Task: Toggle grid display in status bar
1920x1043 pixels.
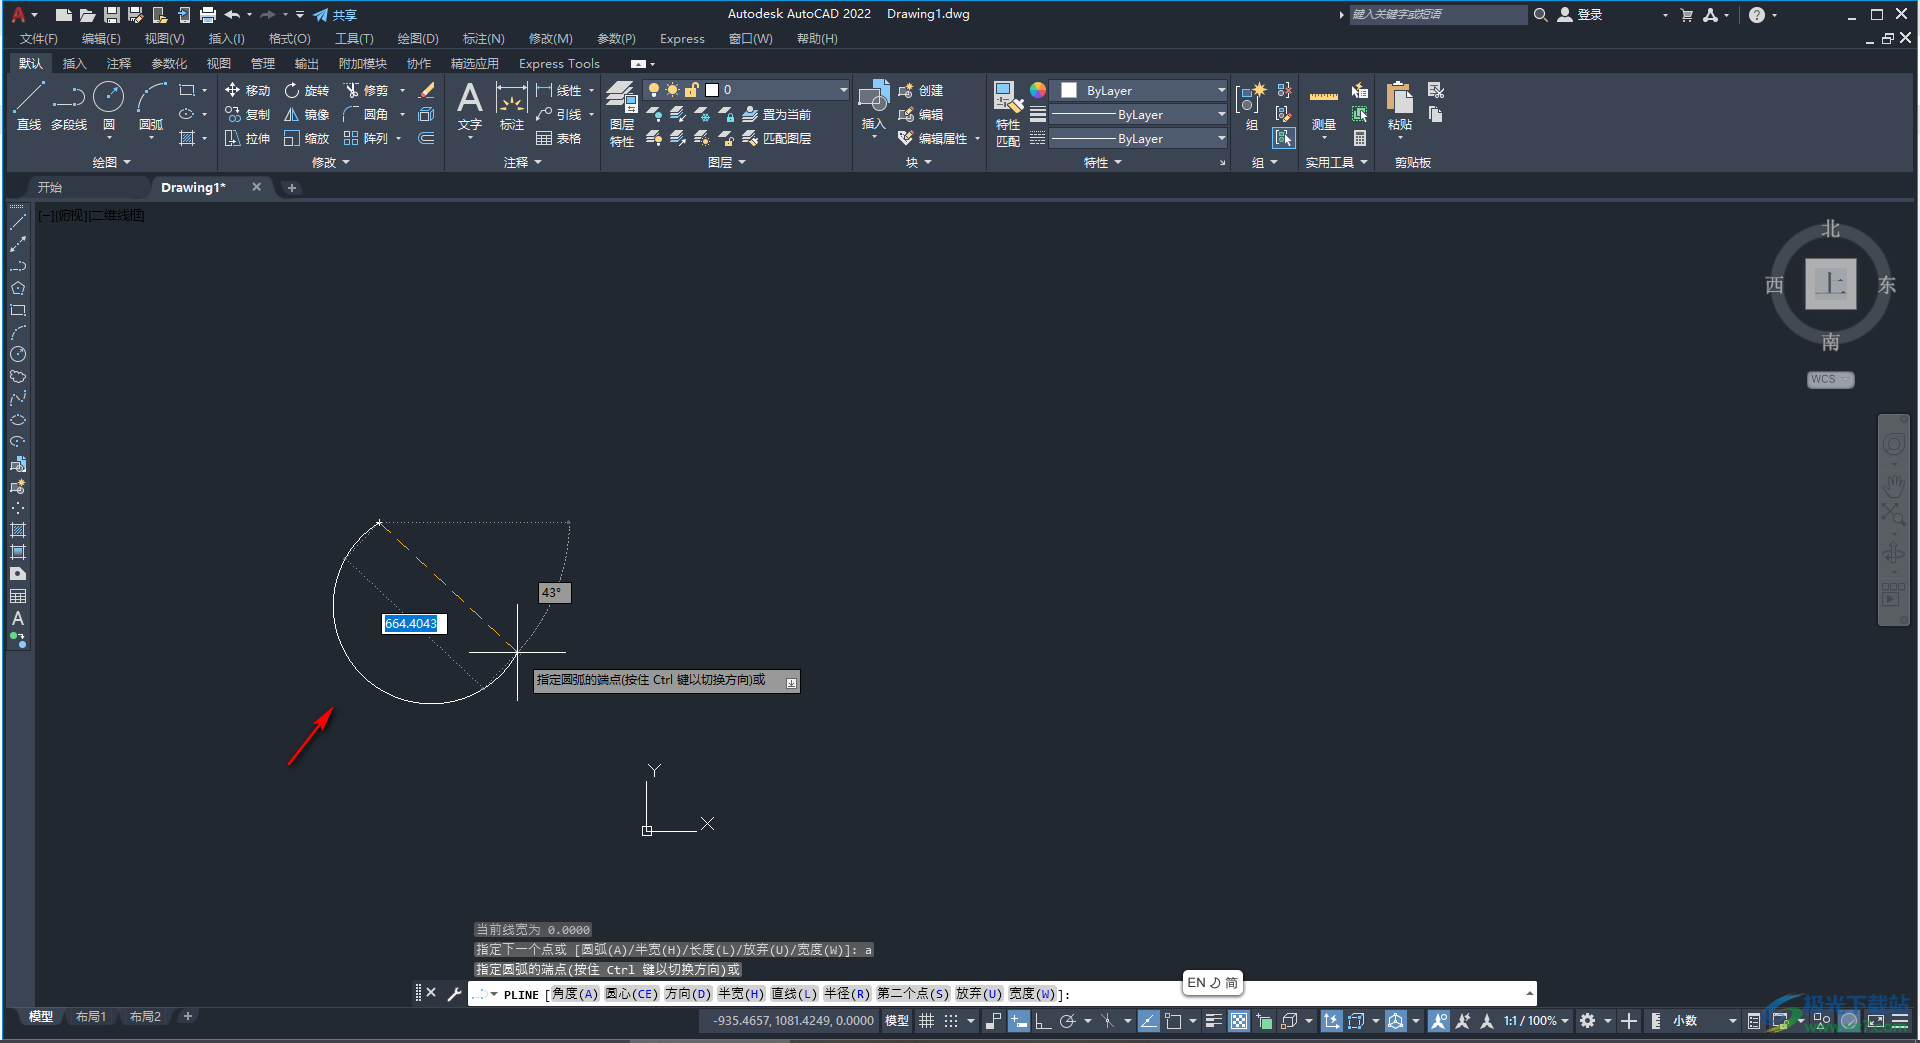Action: click(x=927, y=1021)
